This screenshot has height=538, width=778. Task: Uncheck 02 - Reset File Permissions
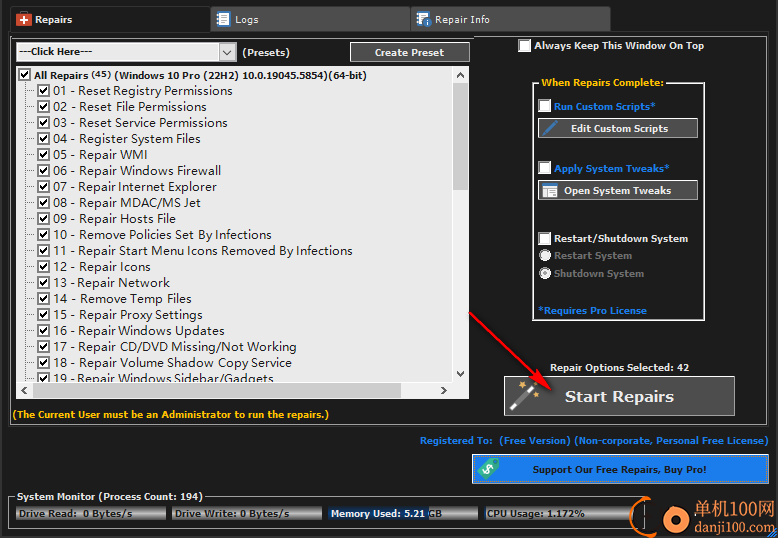(x=44, y=107)
